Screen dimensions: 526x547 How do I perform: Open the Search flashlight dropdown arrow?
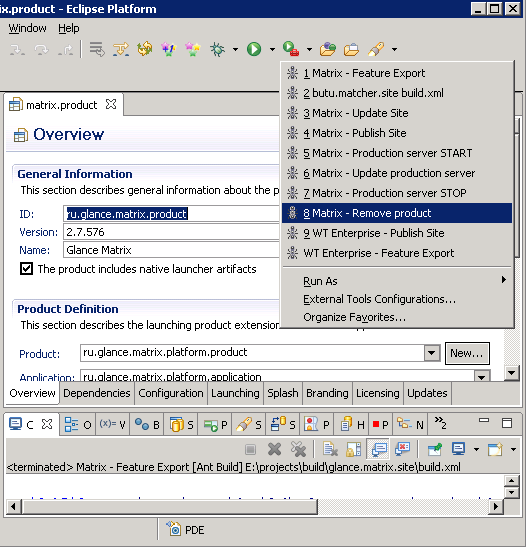(394, 50)
